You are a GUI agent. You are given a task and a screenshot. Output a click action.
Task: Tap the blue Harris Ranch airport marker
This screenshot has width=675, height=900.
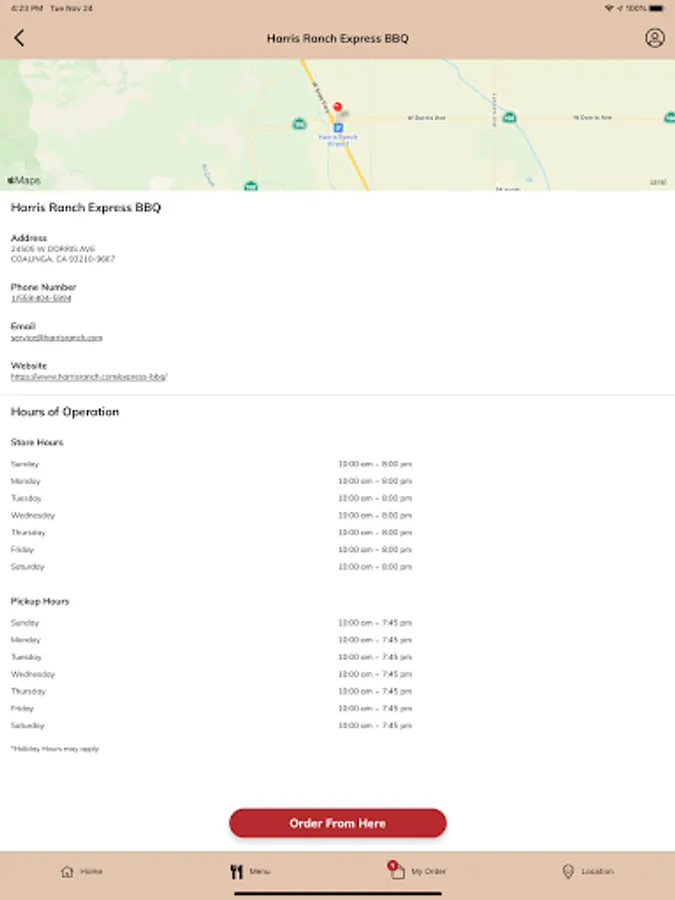click(338, 127)
